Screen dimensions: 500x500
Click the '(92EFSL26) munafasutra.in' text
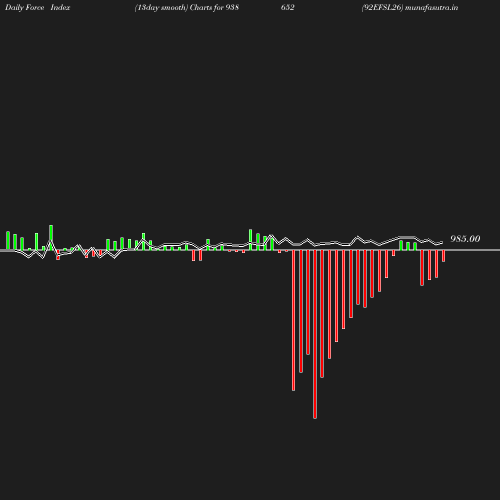point(410,8)
